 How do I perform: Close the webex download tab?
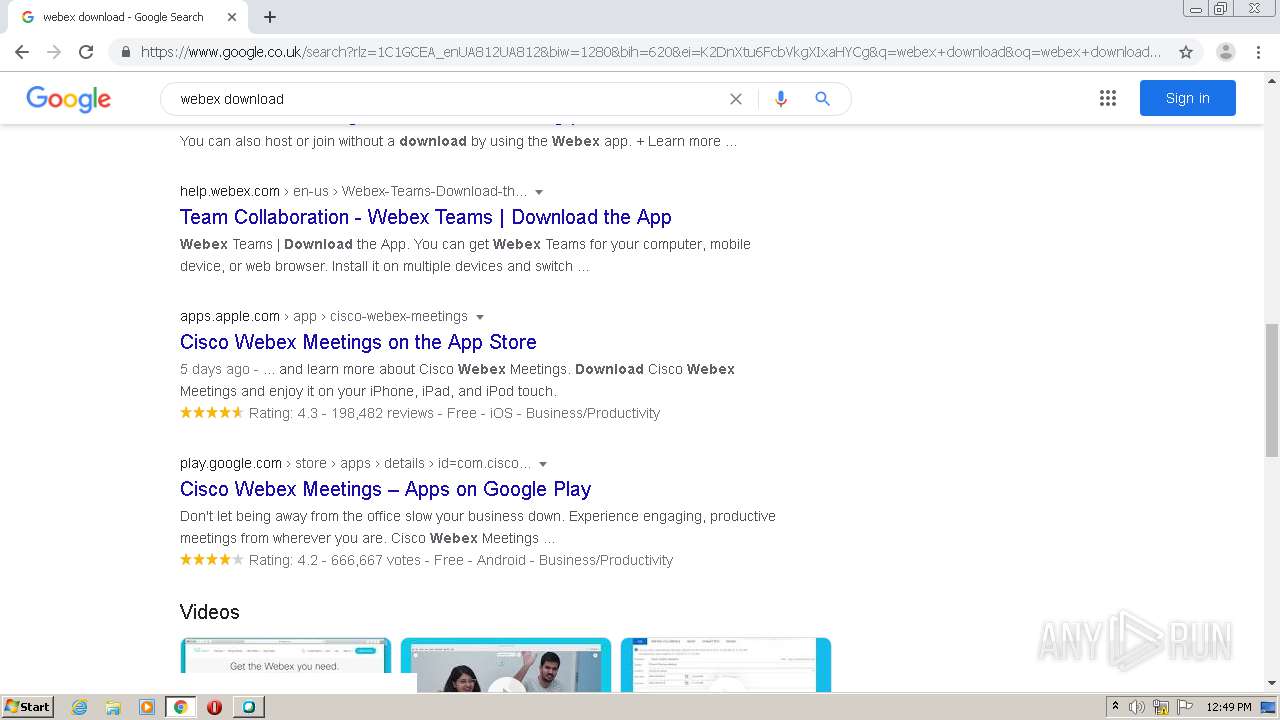point(232,17)
